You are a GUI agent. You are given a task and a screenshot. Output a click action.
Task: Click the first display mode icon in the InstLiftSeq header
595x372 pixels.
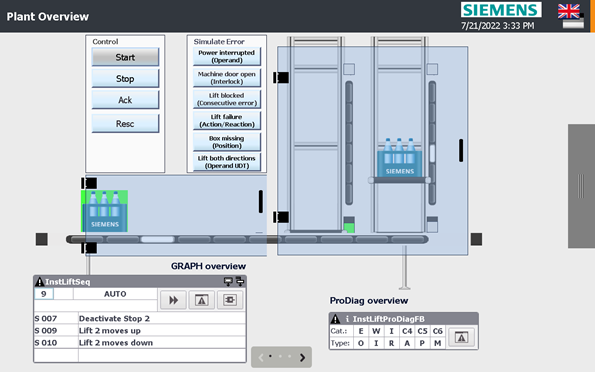click(x=228, y=281)
